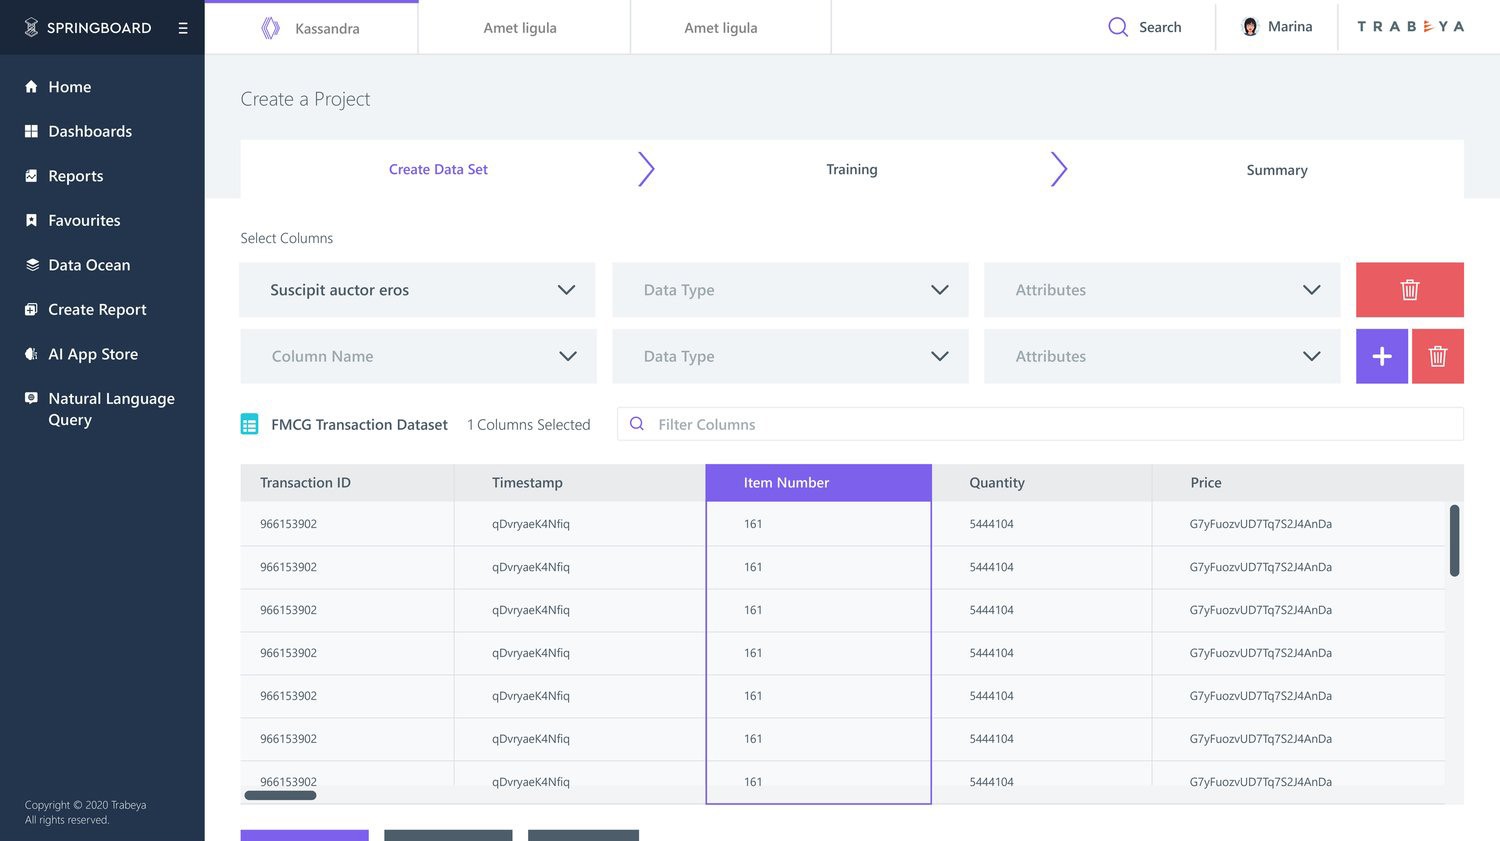The width and height of the screenshot is (1500, 841).
Task: Click the table's vertical scrollbar thumb
Action: [x=1454, y=540]
